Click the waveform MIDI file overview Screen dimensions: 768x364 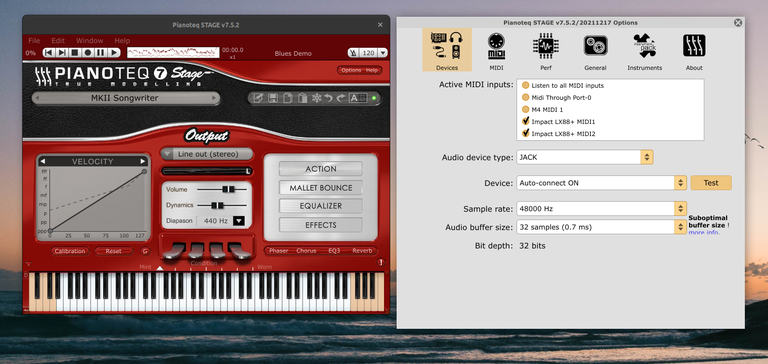coord(173,52)
